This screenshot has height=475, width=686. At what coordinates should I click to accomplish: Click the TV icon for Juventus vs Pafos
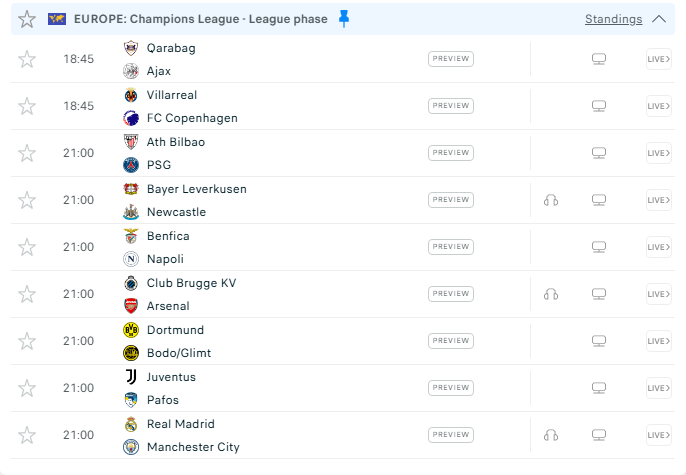tap(599, 388)
